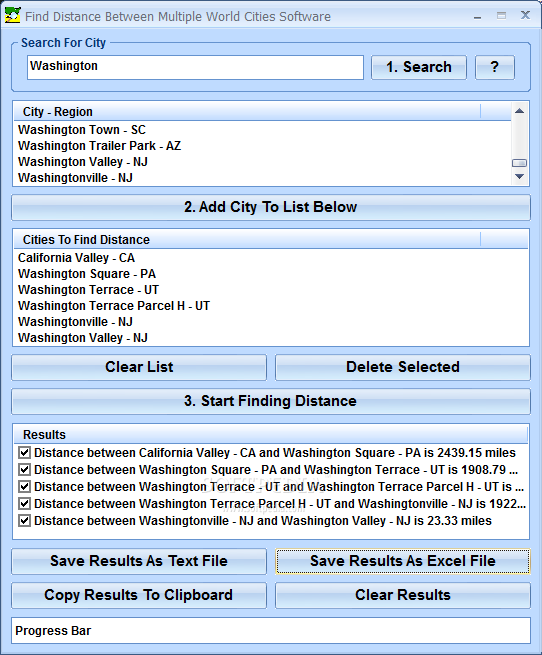542x655 pixels.
Task: Click Save Results As Text File
Action: (x=139, y=561)
